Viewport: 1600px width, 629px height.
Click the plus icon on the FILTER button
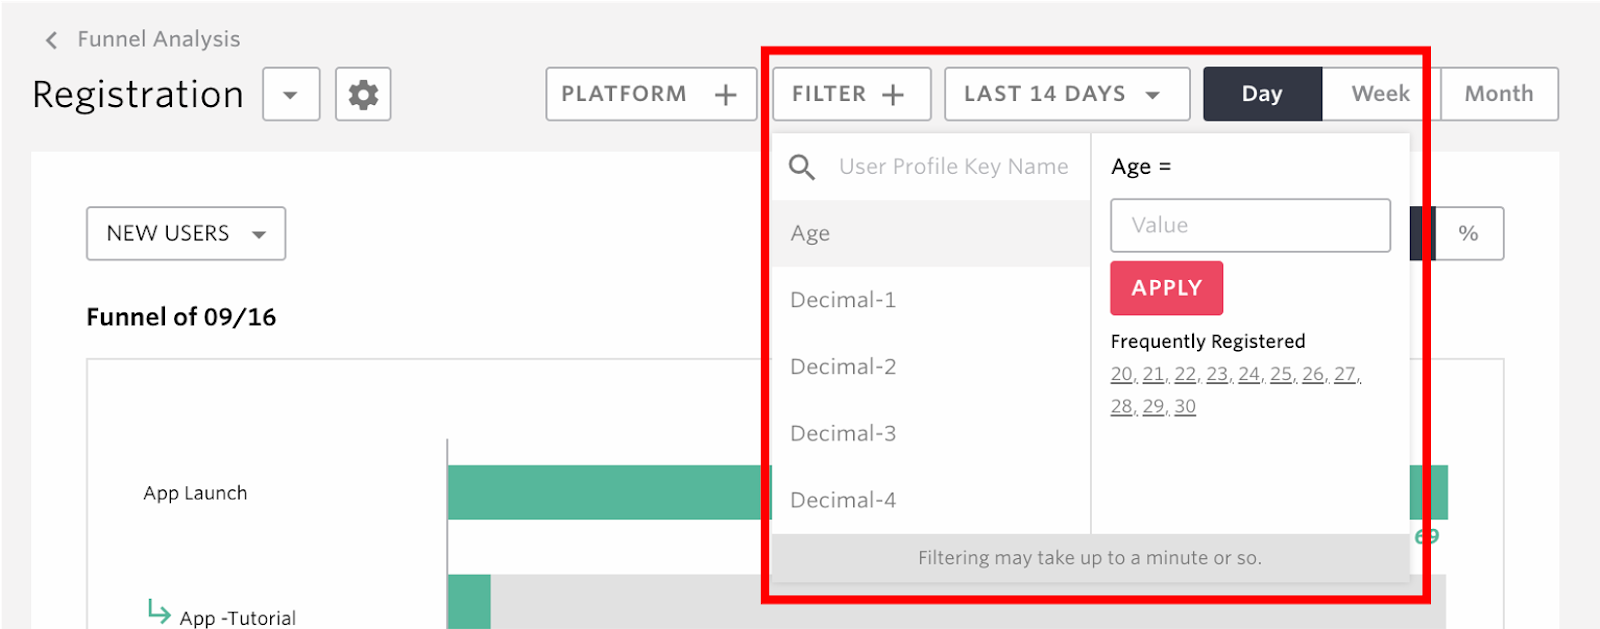[893, 95]
